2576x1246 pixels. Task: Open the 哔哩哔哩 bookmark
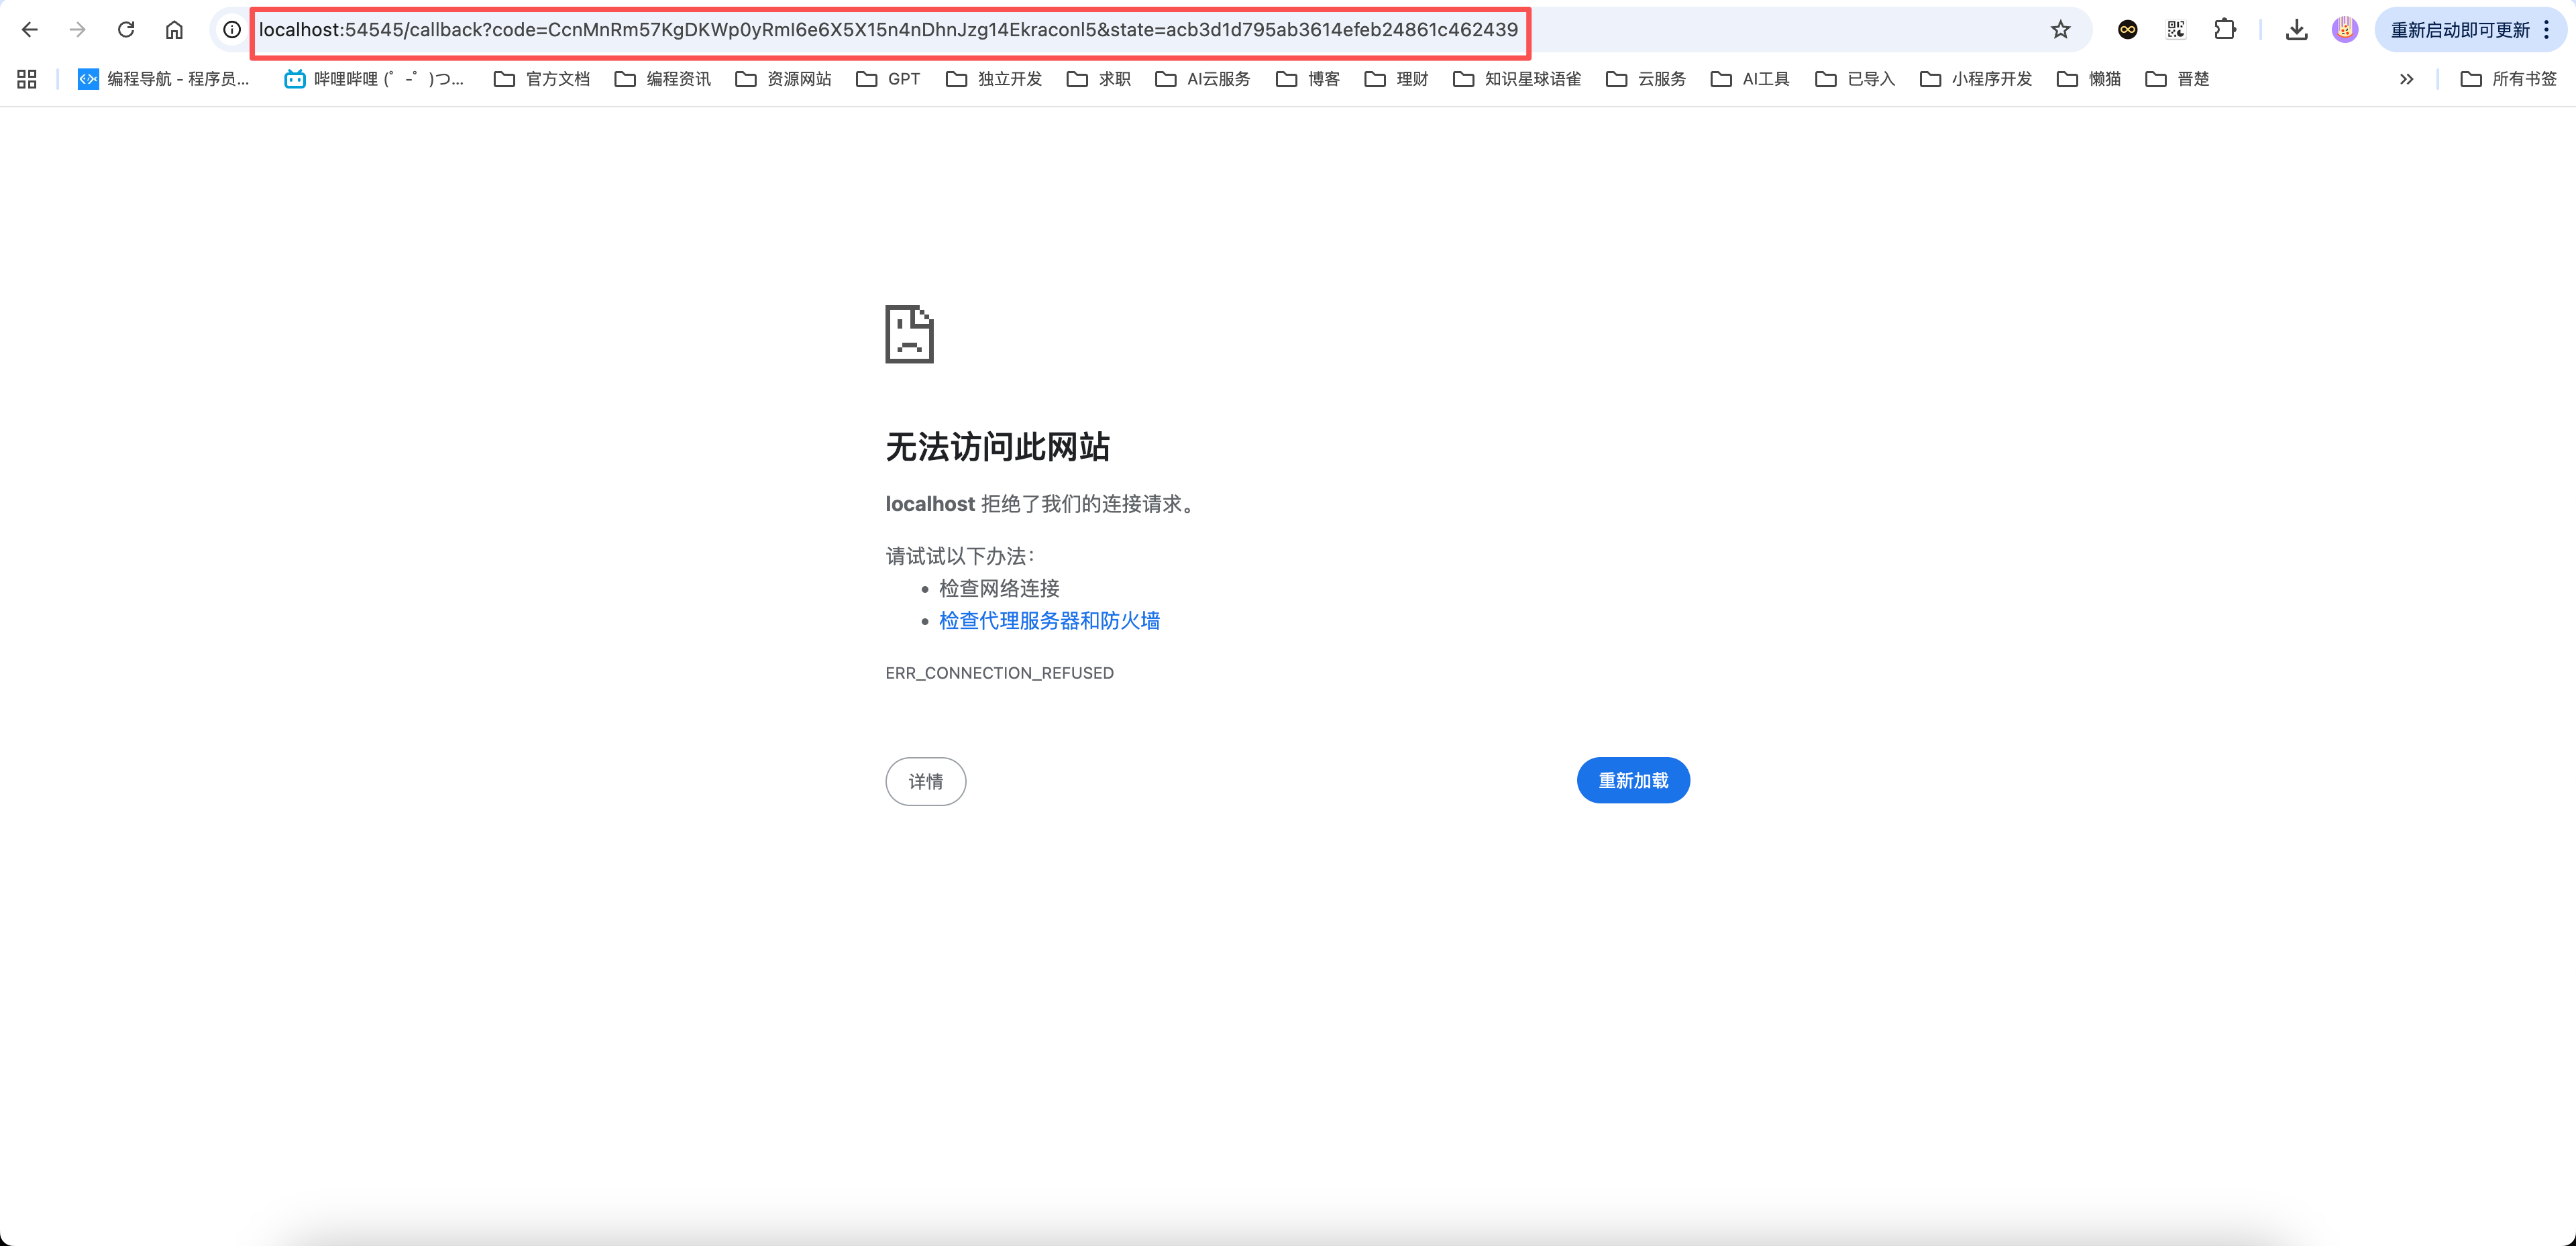[375, 79]
